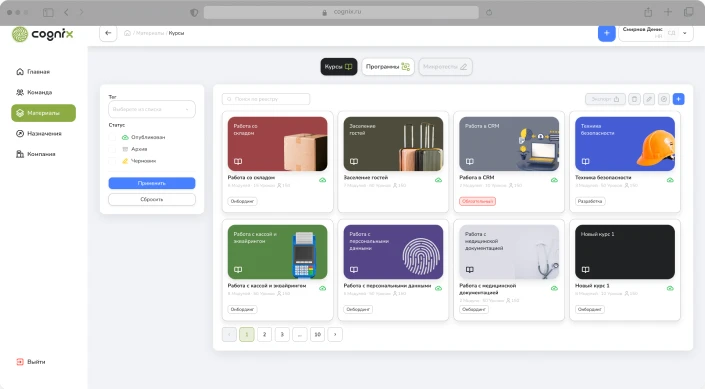
Task: Open the Работа в CRM course thumbnail
Action: 509,144
